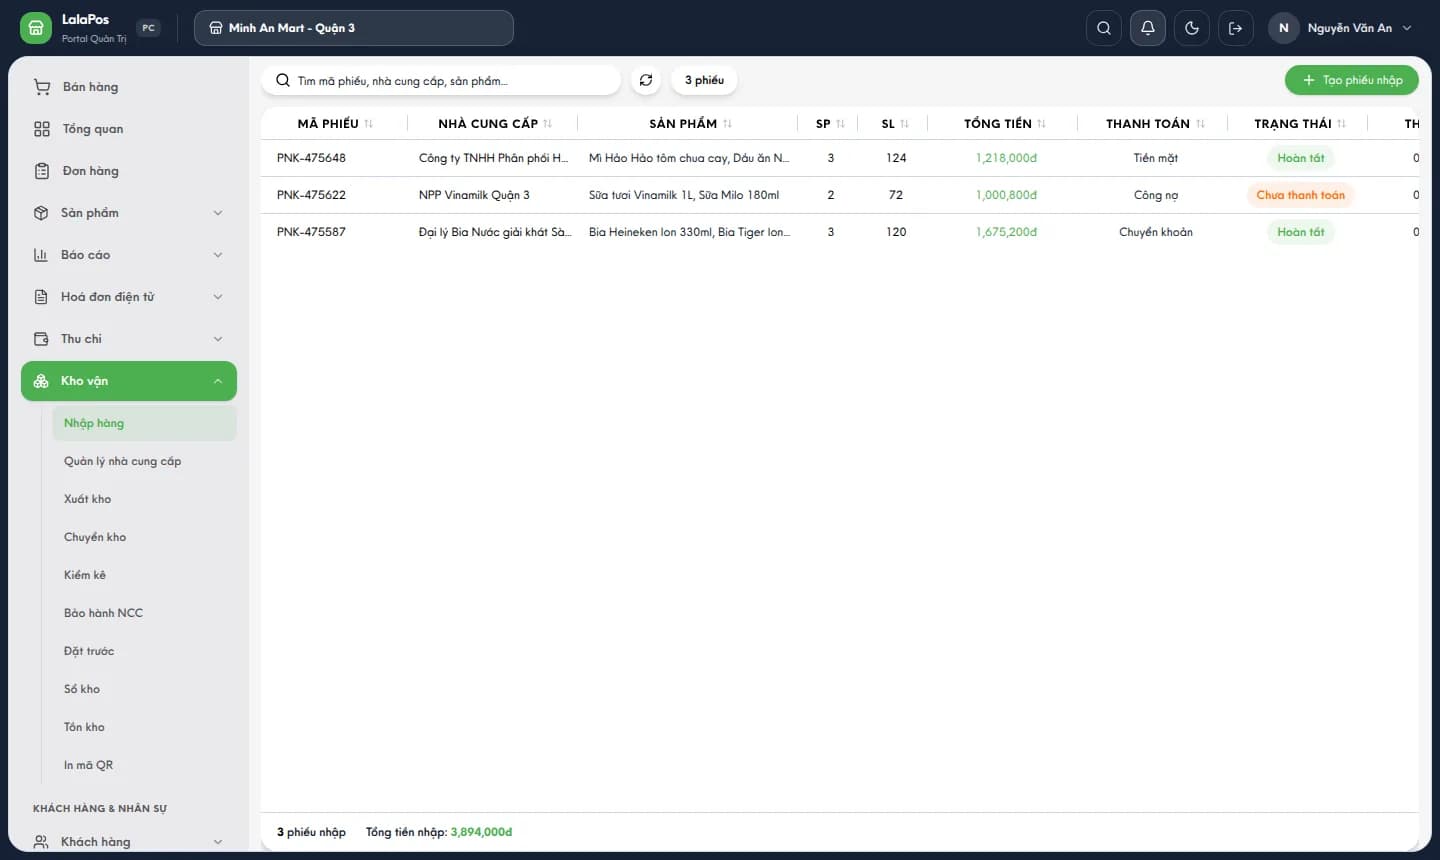Click the logout icon in header

1236,28
